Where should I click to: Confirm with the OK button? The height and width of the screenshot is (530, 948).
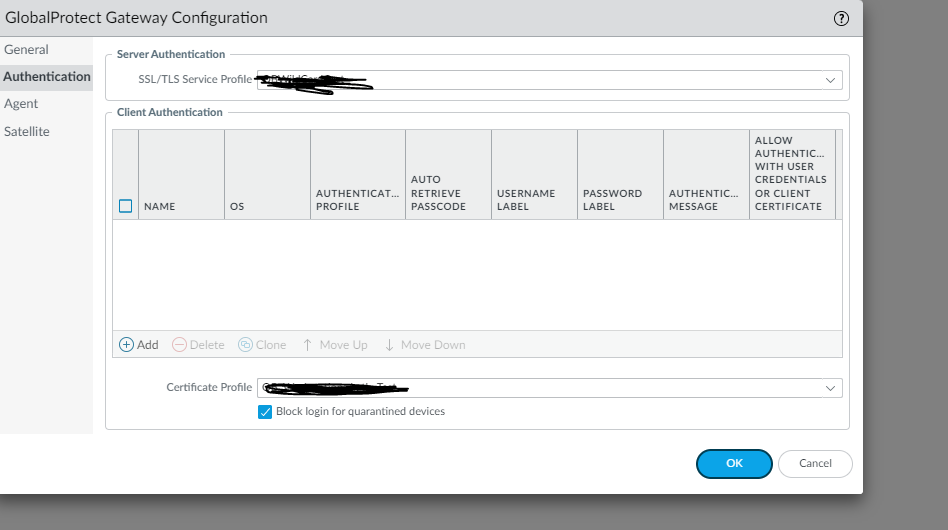pos(734,464)
